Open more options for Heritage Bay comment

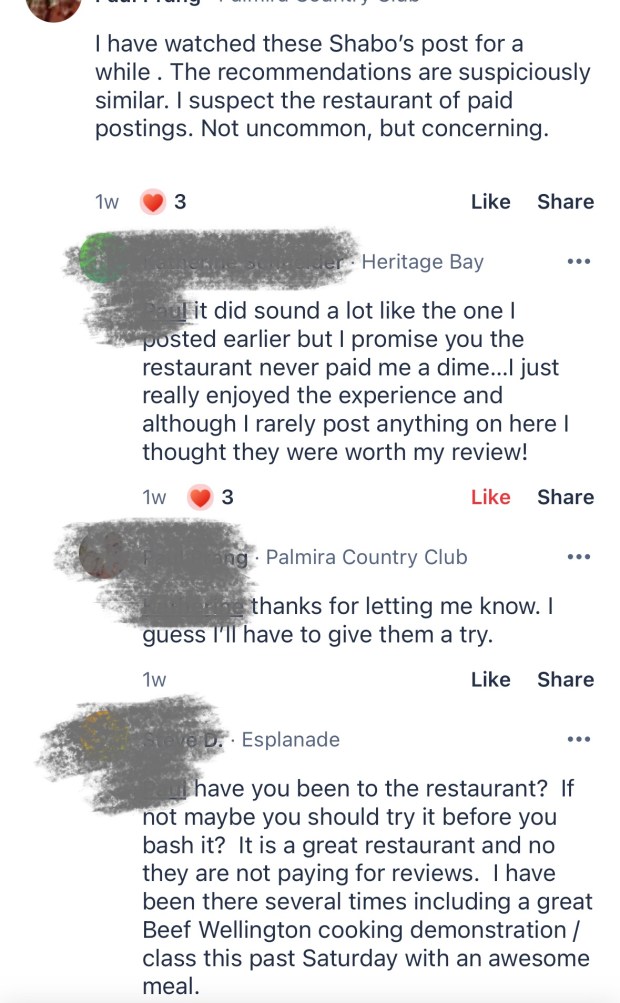(x=578, y=262)
